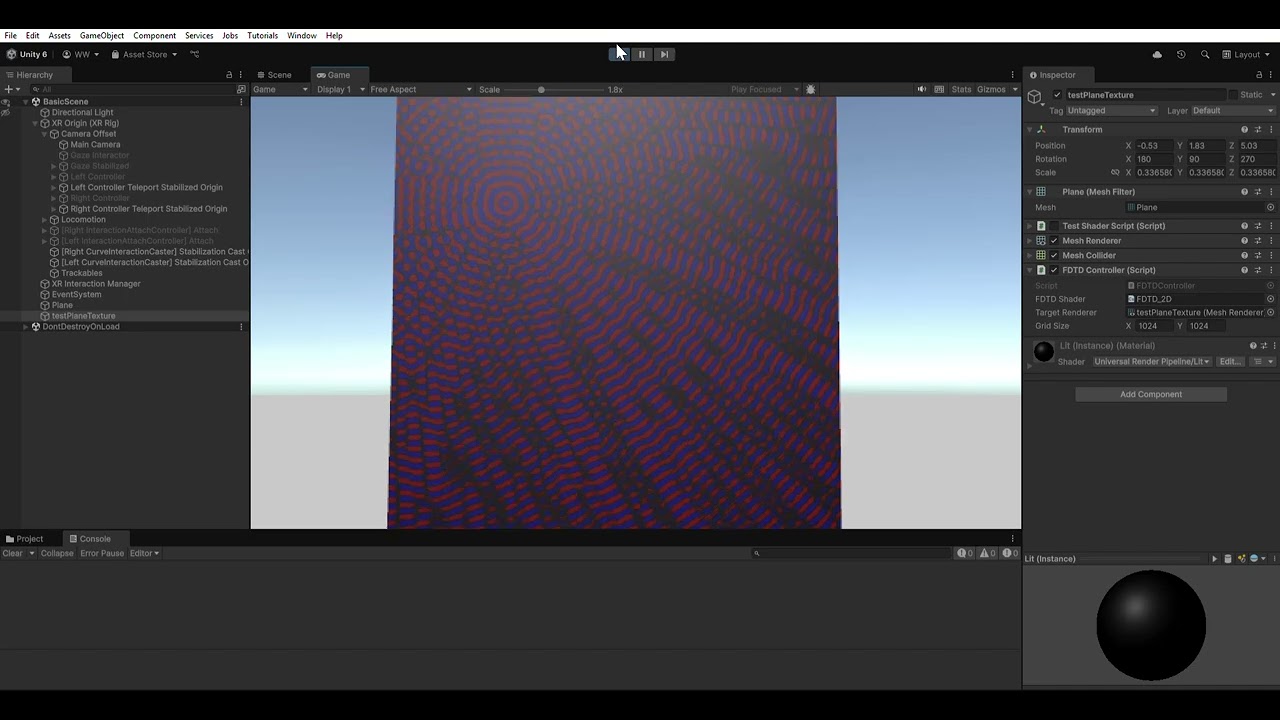Switch to the Project tab
This screenshot has height=720, width=1280.
(25, 539)
